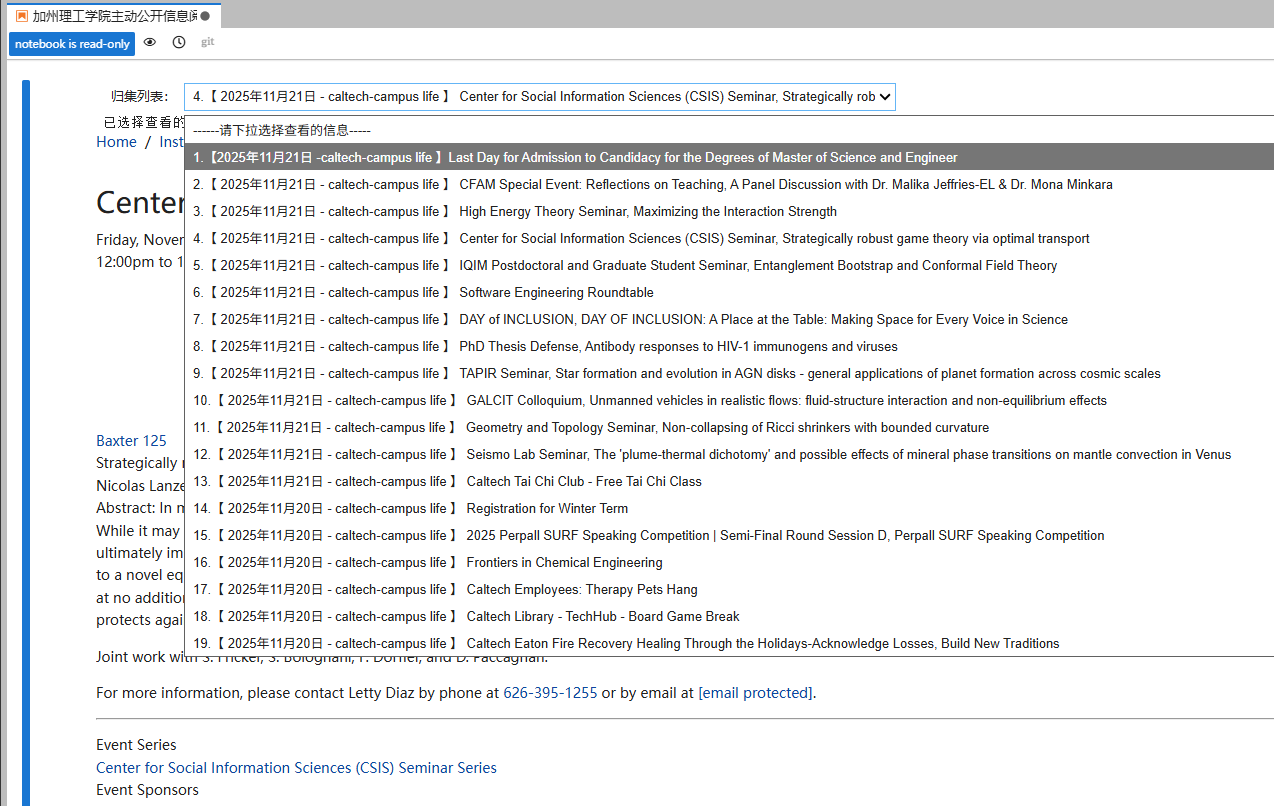
Task: Open the Home breadcrumb link
Action: tap(116, 142)
